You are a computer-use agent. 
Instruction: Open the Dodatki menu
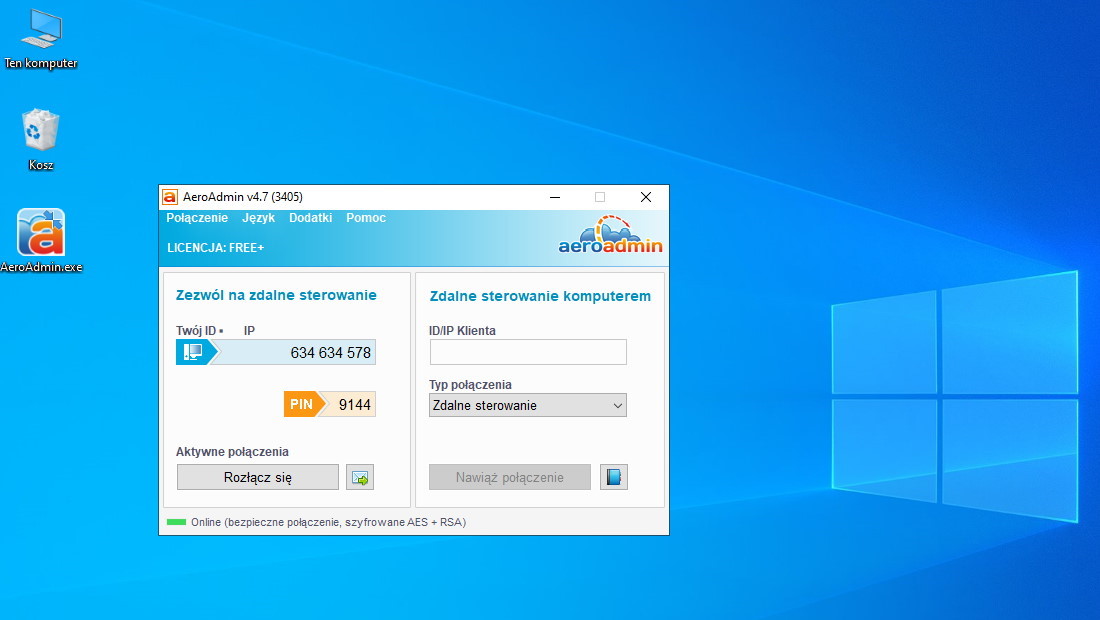310,218
